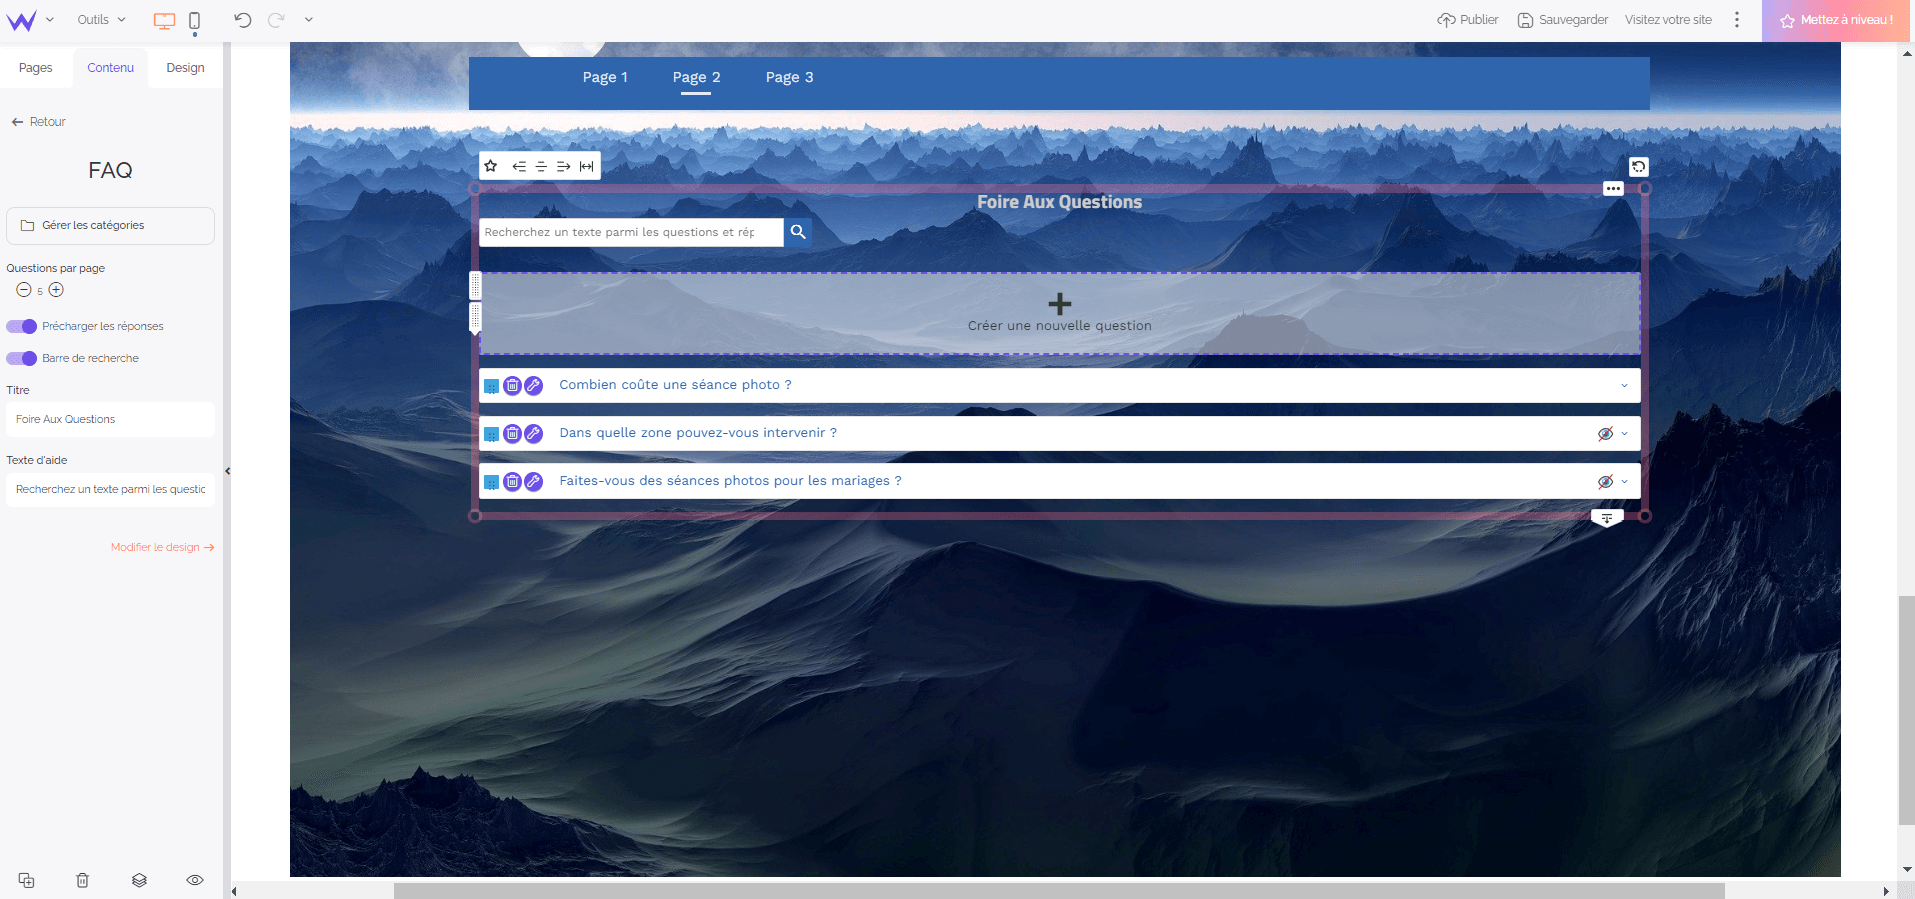The image size is (1915, 899).
Task: Click the duplicate block icon in sidebar
Action: tap(27, 880)
